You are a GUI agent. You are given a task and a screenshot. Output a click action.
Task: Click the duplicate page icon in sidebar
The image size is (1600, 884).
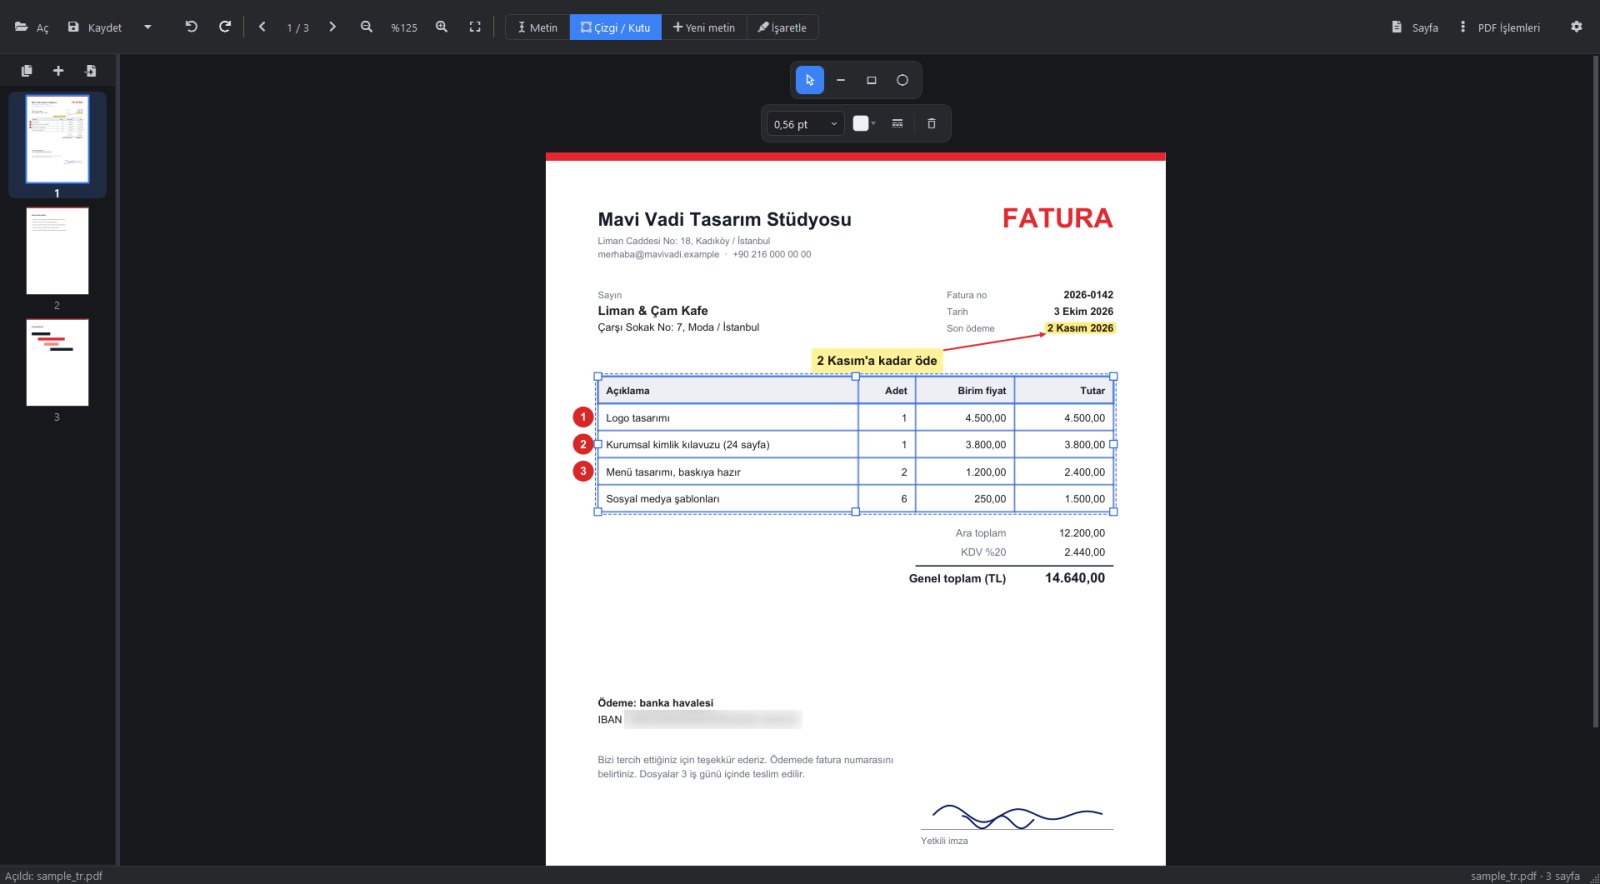coord(27,71)
